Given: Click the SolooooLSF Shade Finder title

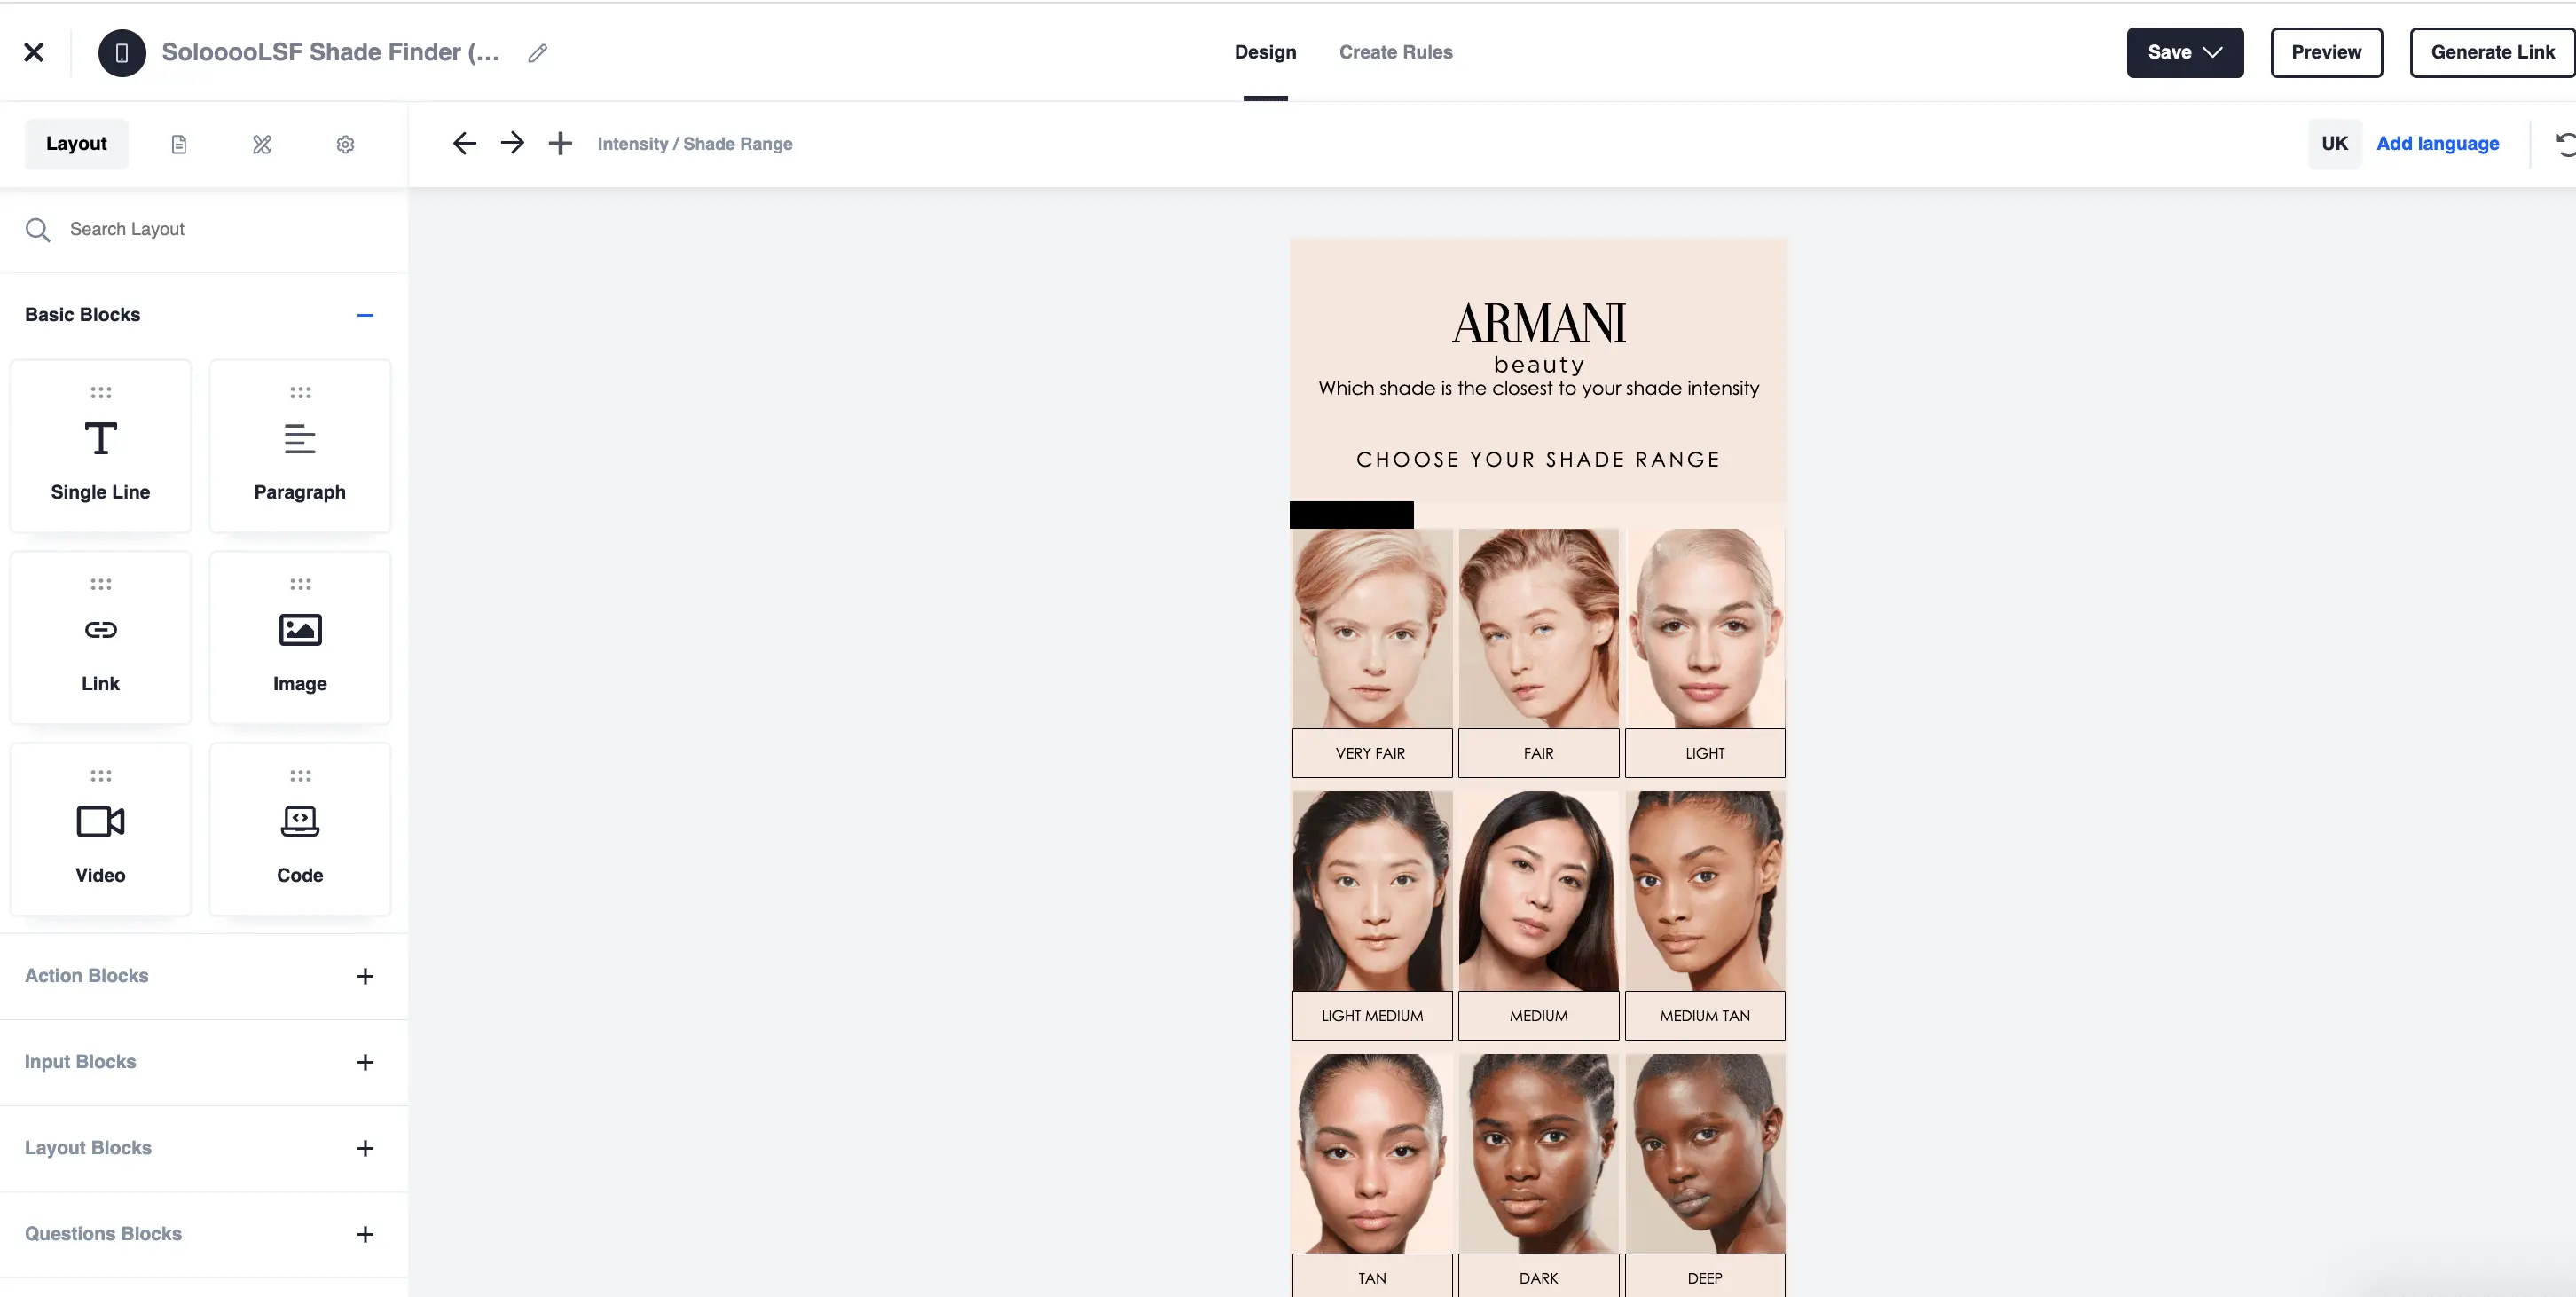Looking at the screenshot, I should (x=330, y=52).
